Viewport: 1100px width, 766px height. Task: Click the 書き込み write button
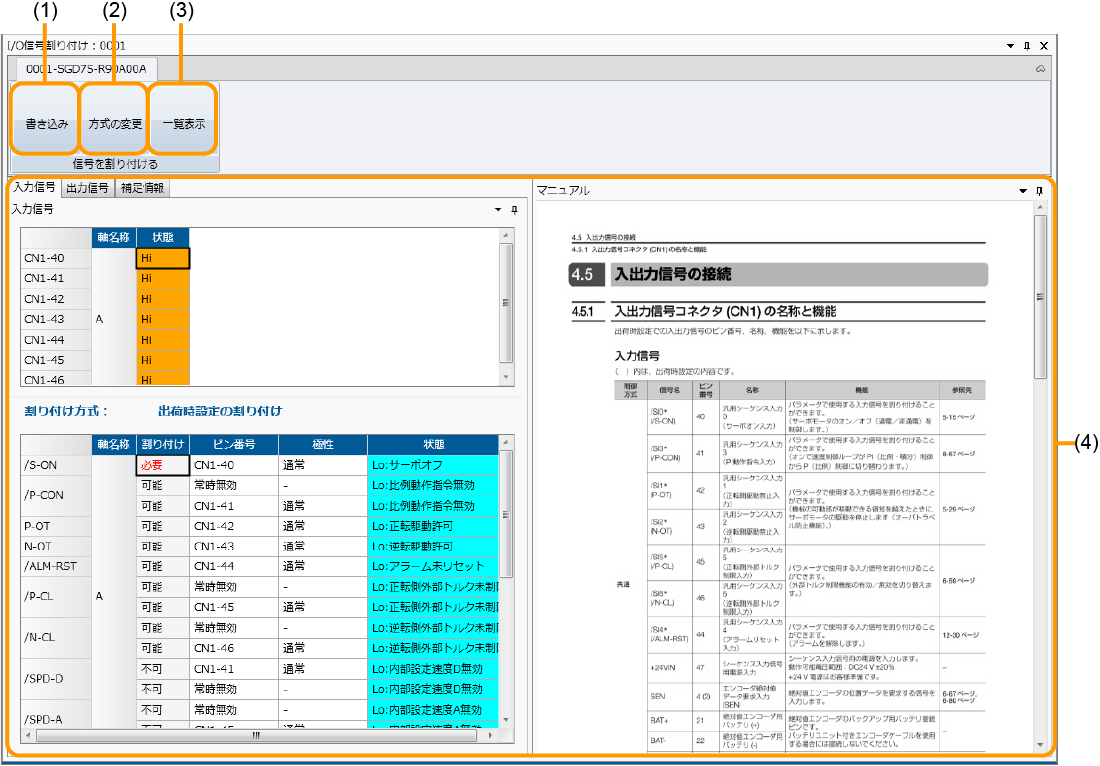point(47,124)
